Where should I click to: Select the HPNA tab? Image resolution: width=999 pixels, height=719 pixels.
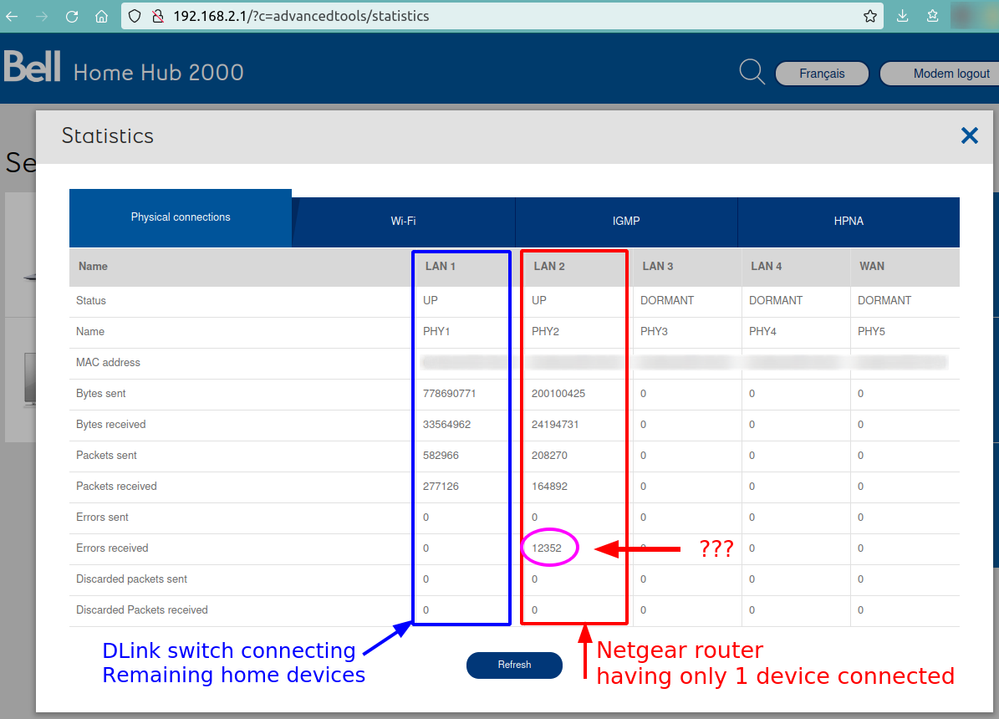tap(848, 222)
